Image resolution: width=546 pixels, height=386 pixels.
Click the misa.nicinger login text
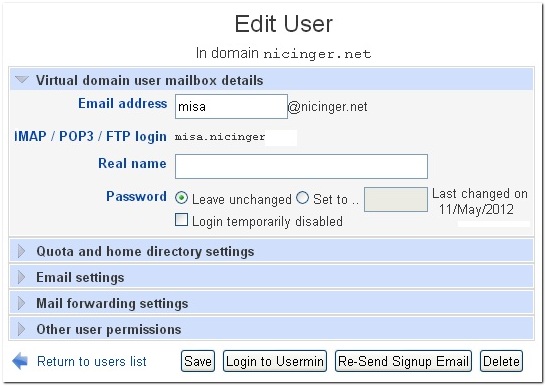(x=220, y=137)
